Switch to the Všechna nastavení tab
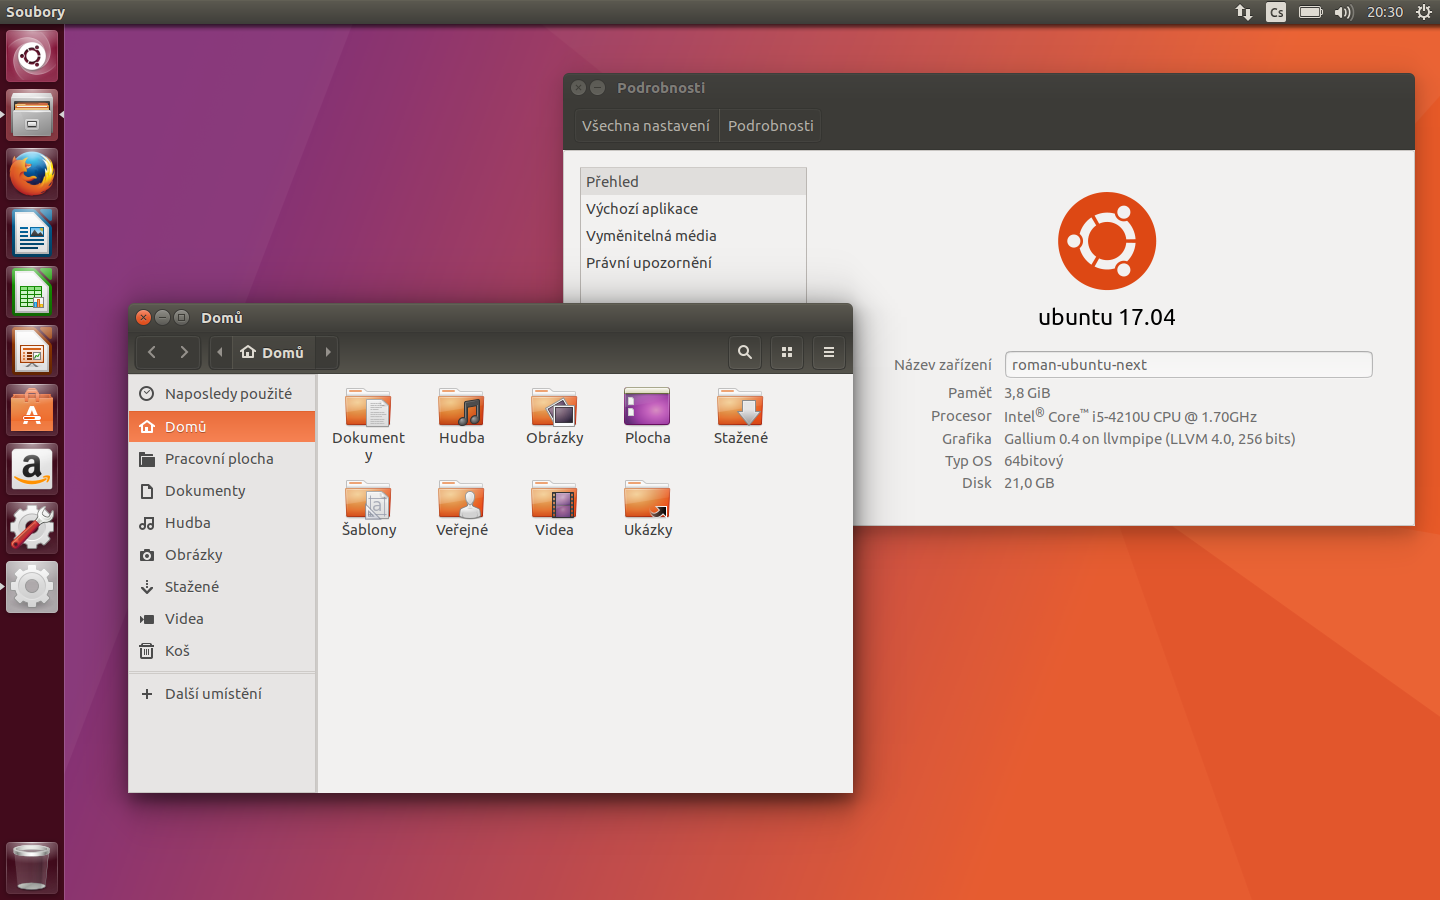 [x=646, y=125]
